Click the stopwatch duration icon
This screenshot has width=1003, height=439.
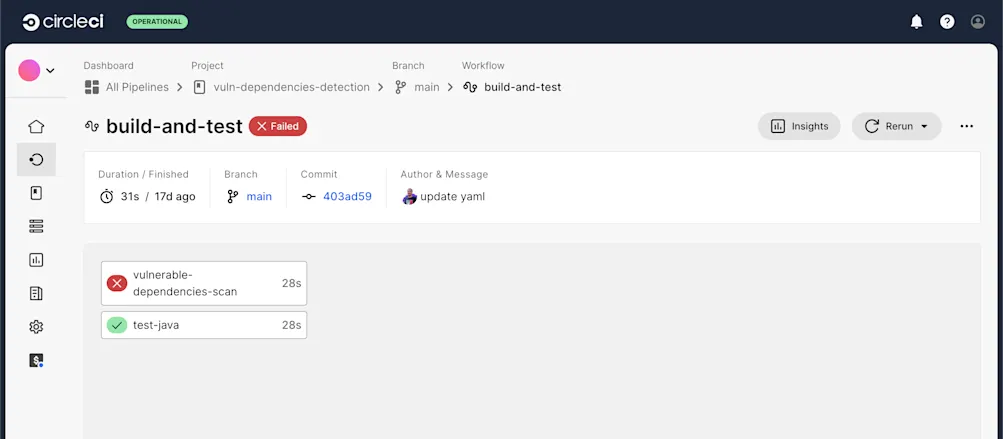point(107,196)
